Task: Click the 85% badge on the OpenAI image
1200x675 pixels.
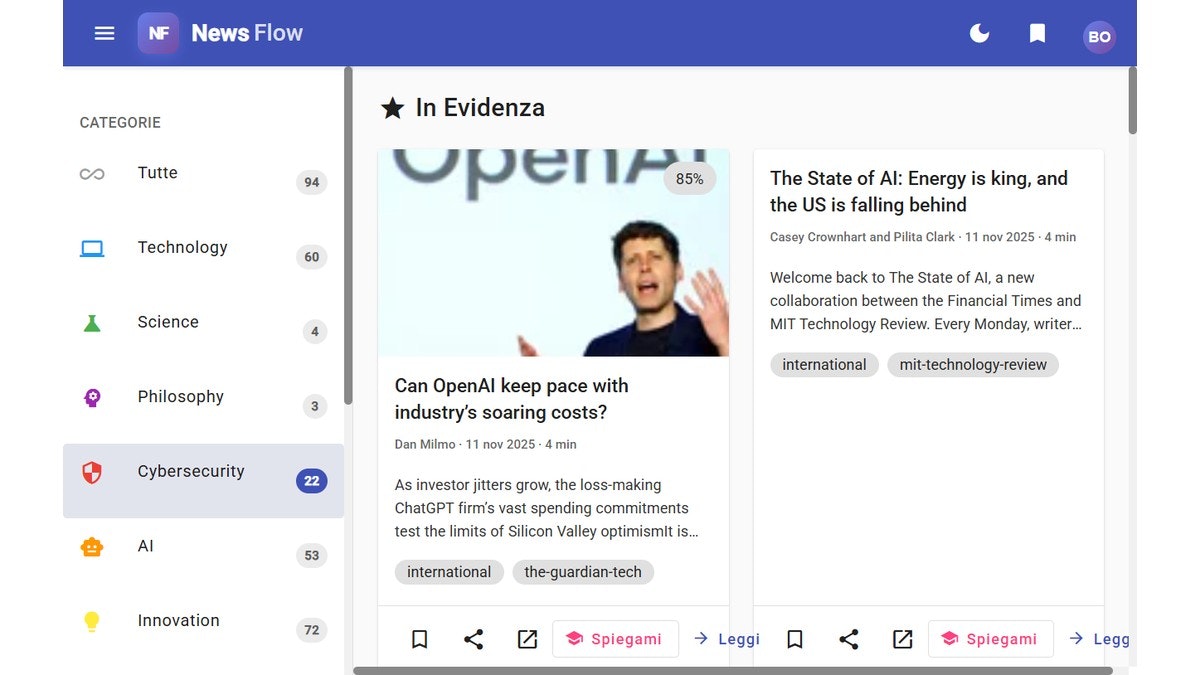Action: tap(690, 179)
